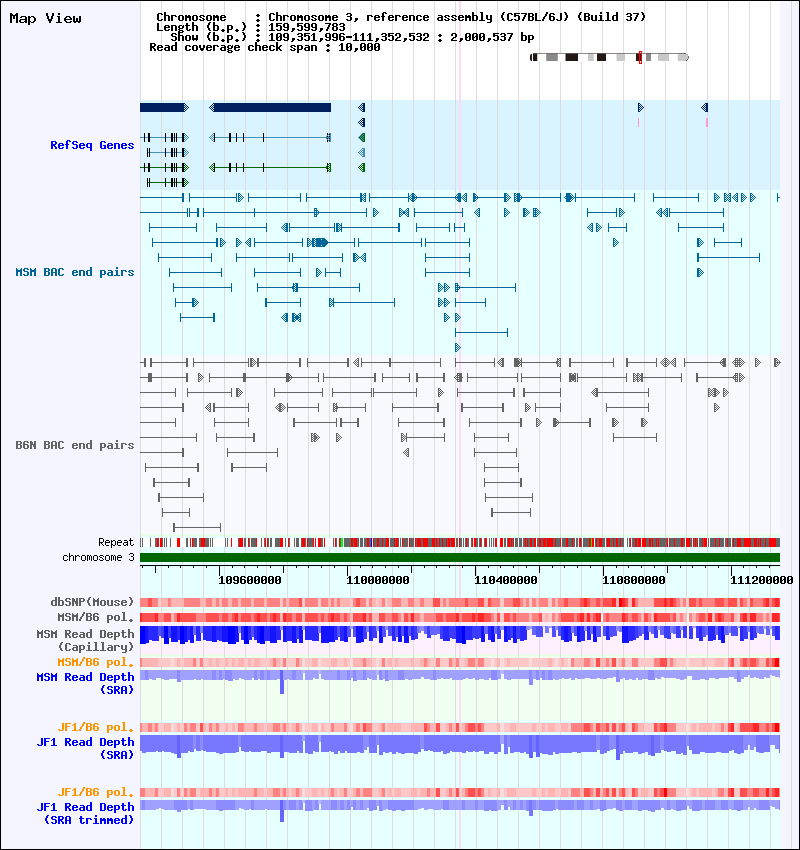Click the red and gray Repeat track bar
The width and height of the screenshot is (800, 850).
[x=460, y=542]
